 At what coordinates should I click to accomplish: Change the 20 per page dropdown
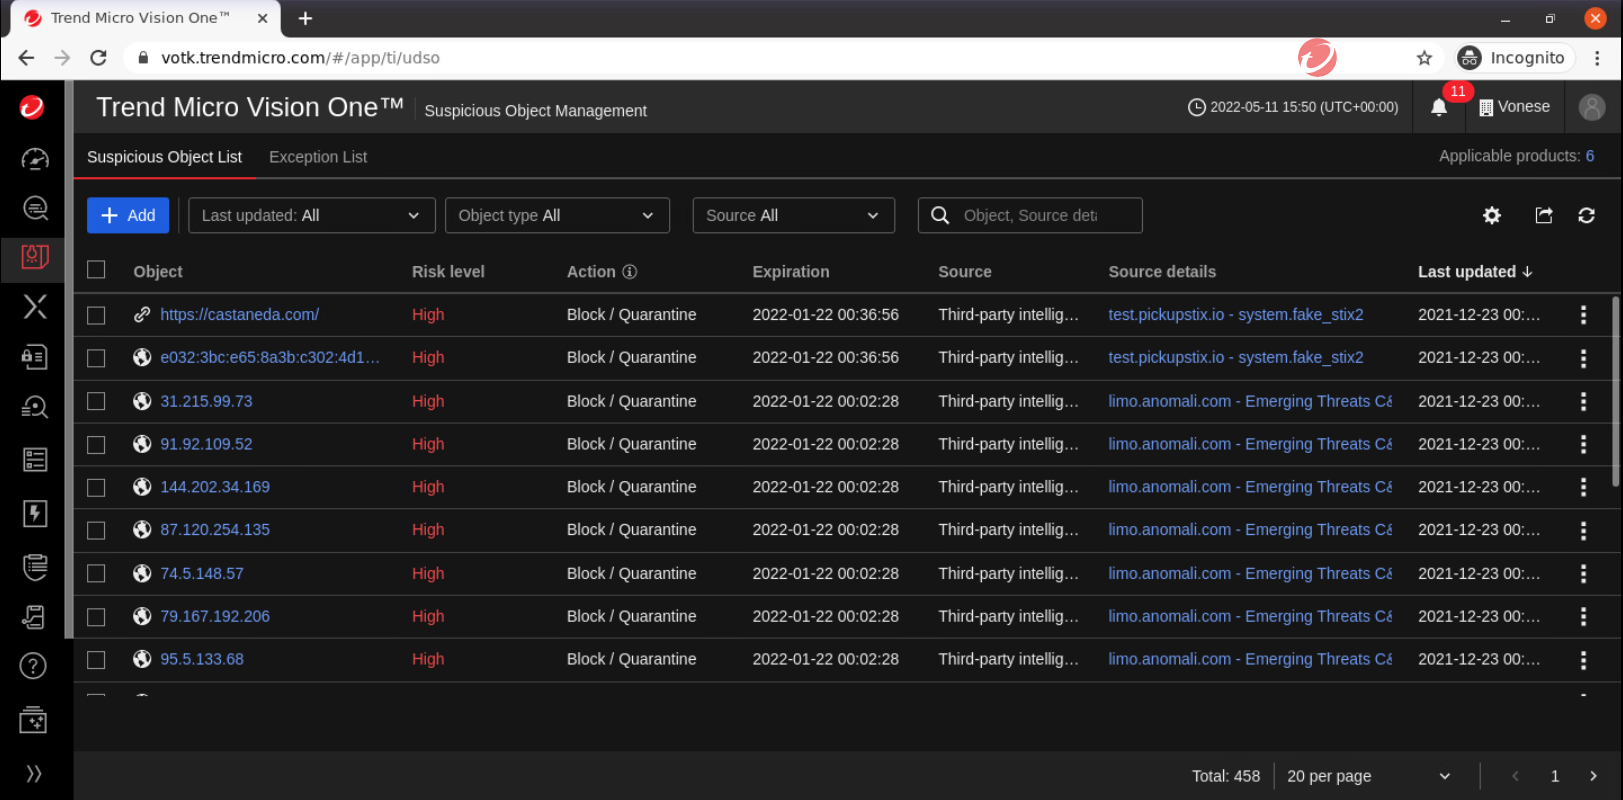point(1367,776)
